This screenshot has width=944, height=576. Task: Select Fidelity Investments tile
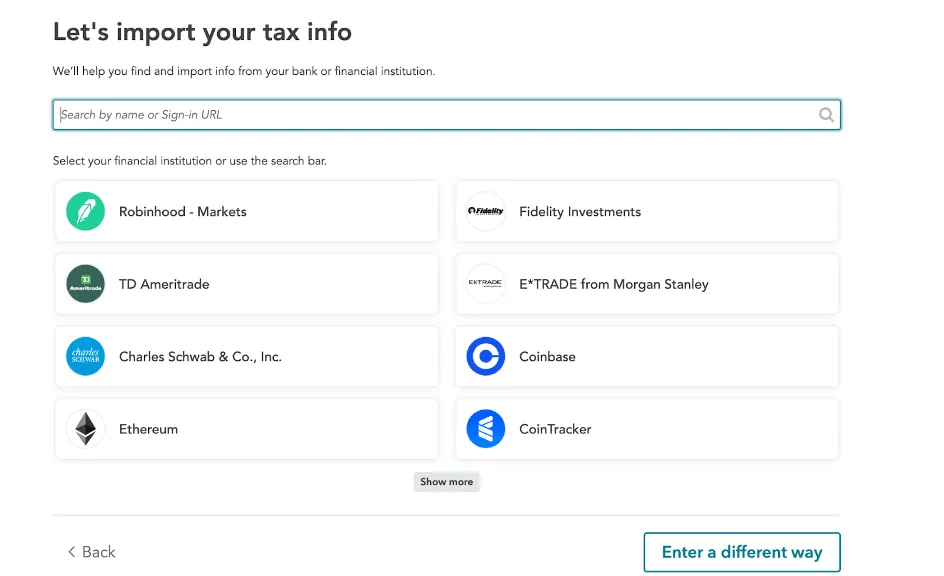click(x=647, y=211)
